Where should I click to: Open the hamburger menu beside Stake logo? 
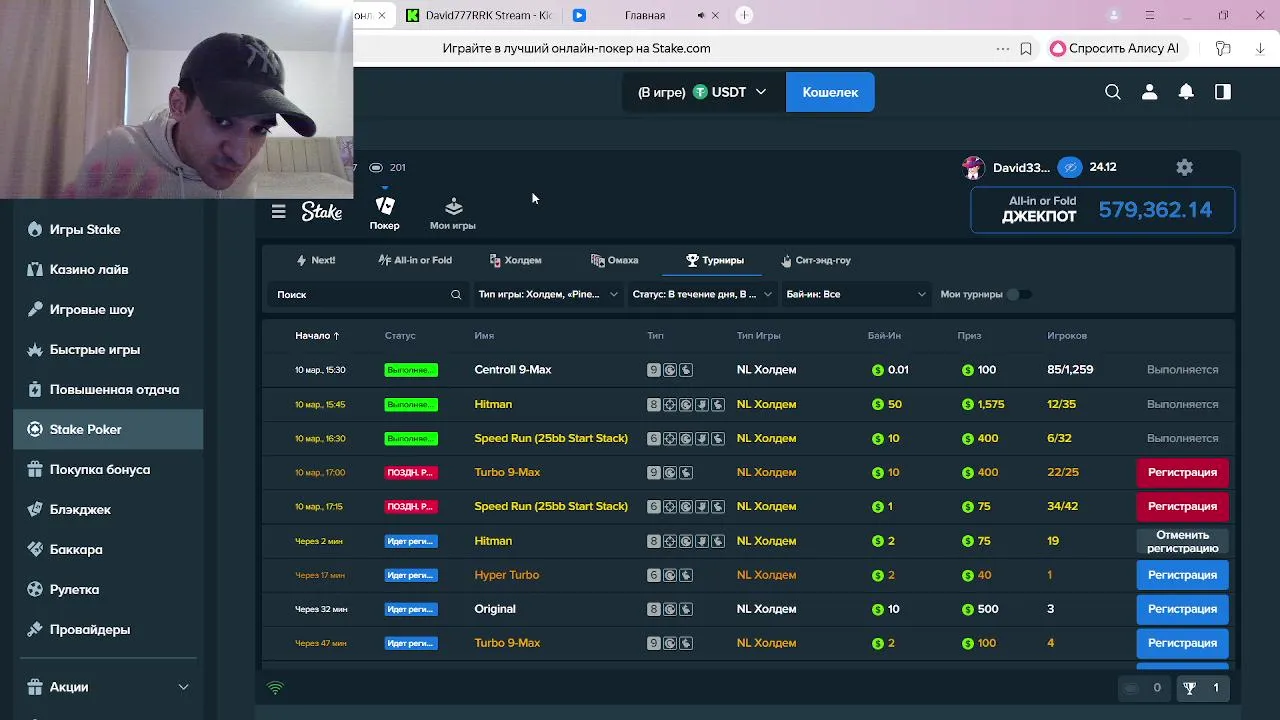279,211
